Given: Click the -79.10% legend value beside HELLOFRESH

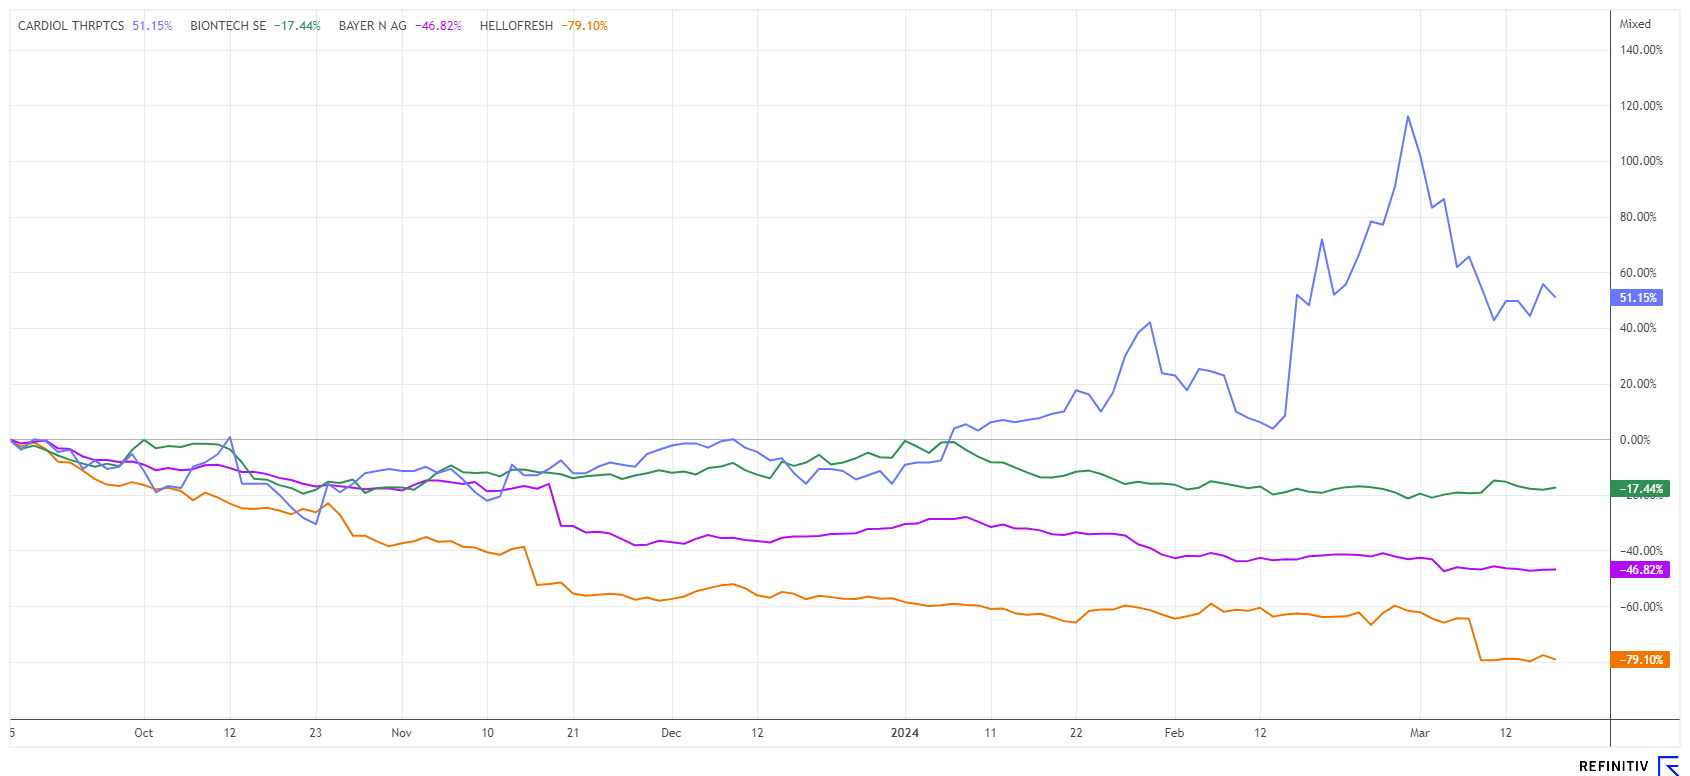Looking at the screenshot, I should click(587, 26).
